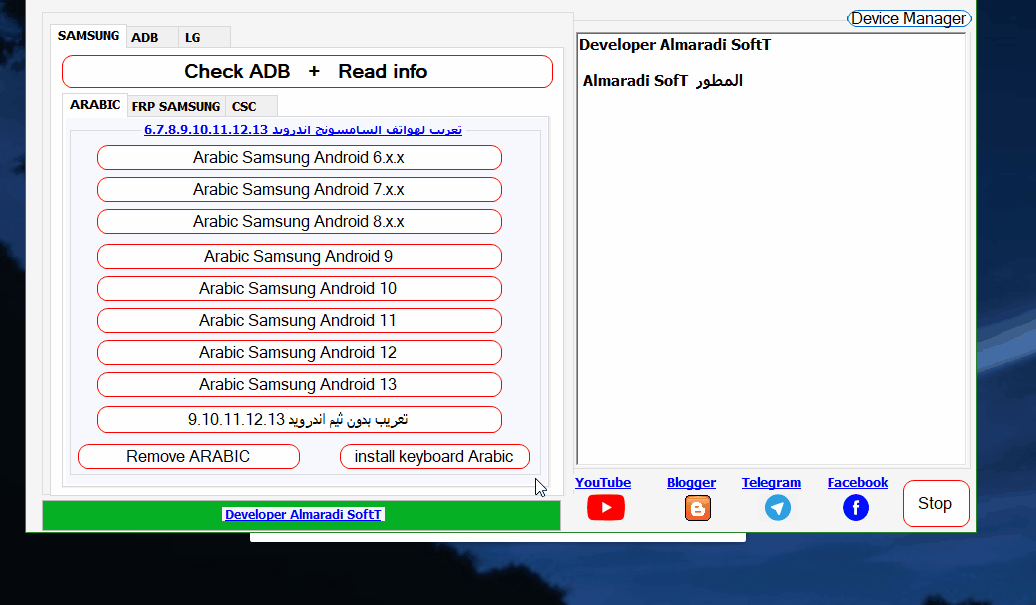Click the 'Almaradi SofT' Arabic log line
This screenshot has width=1036, height=605.
coord(663,81)
